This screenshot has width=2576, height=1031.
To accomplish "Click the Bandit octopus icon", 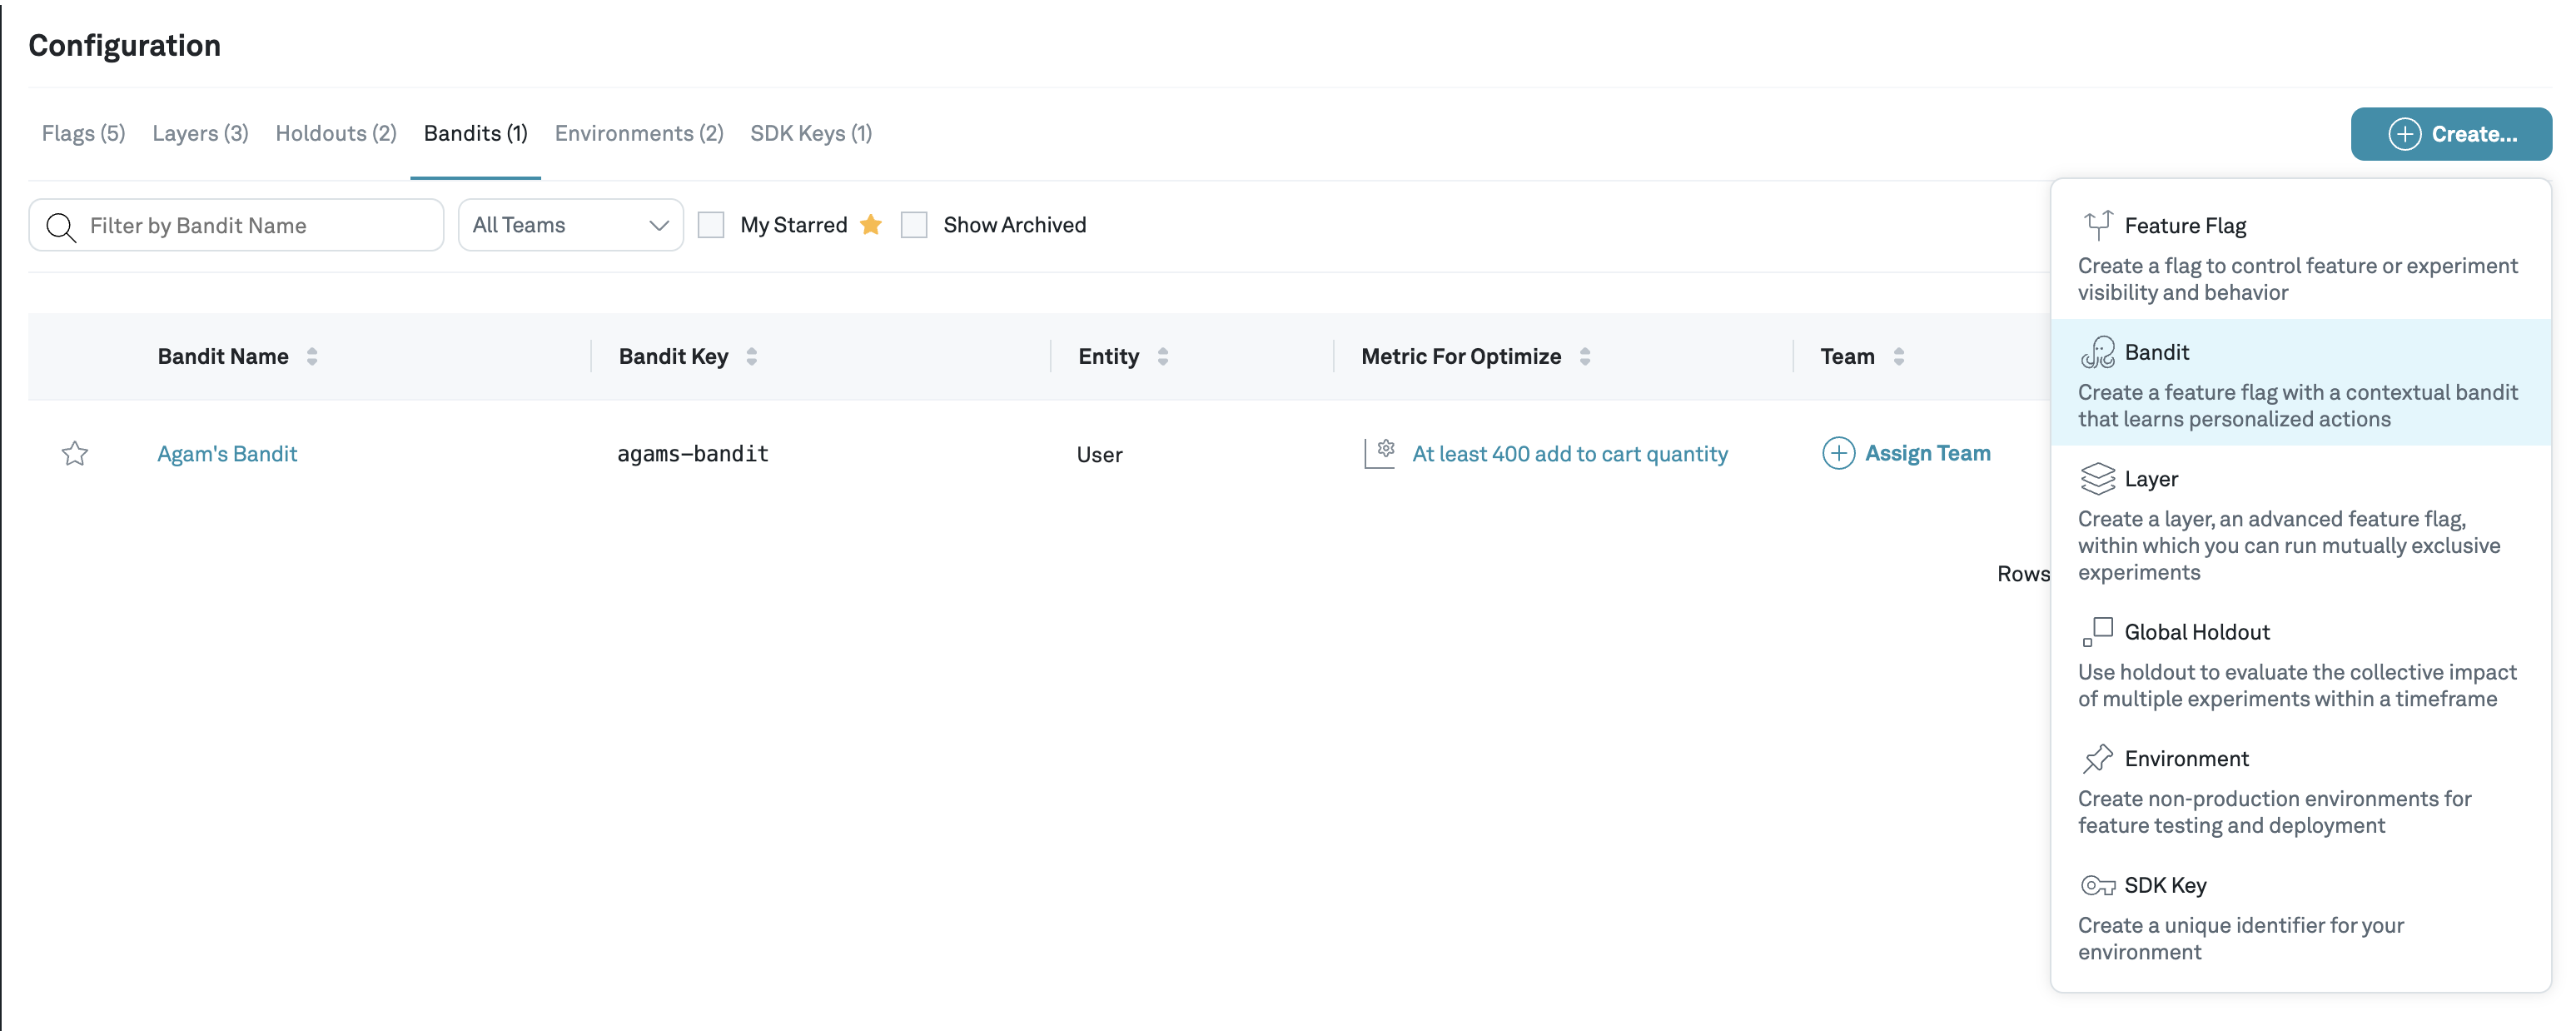I will coord(2097,352).
